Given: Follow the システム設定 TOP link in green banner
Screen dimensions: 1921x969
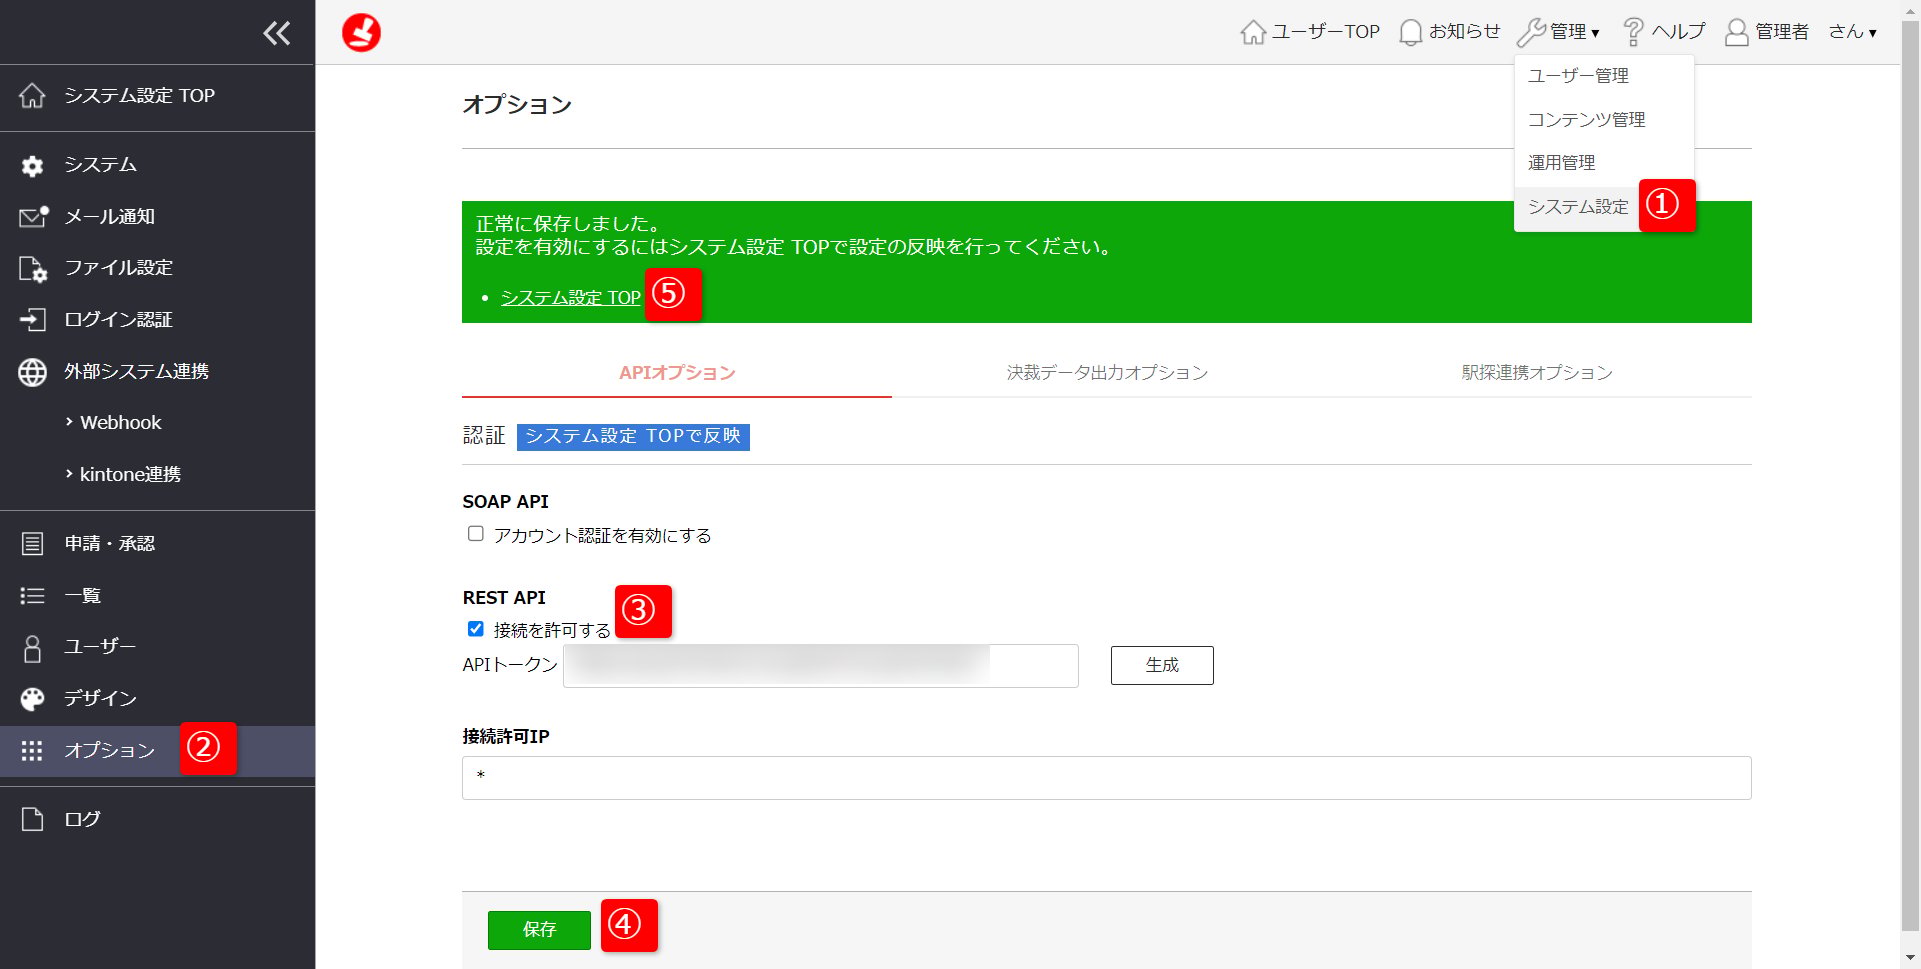Looking at the screenshot, I should pyautogui.click(x=570, y=298).
